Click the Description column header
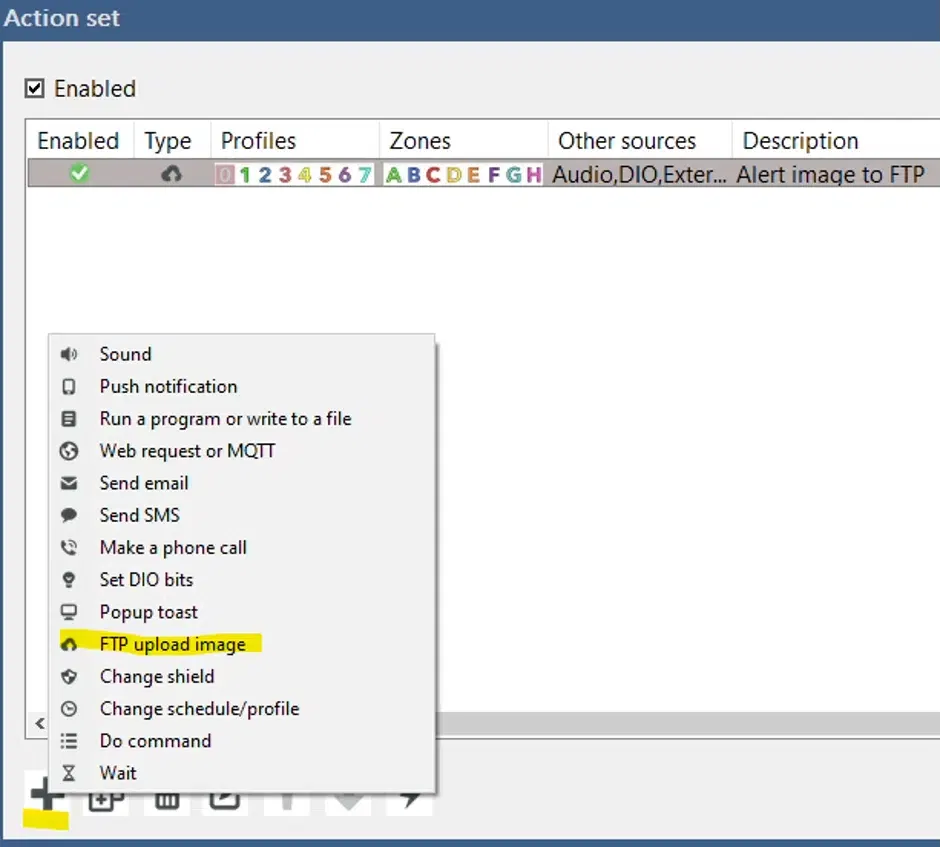This screenshot has height=847, width=941. click(x=800, y=141)
